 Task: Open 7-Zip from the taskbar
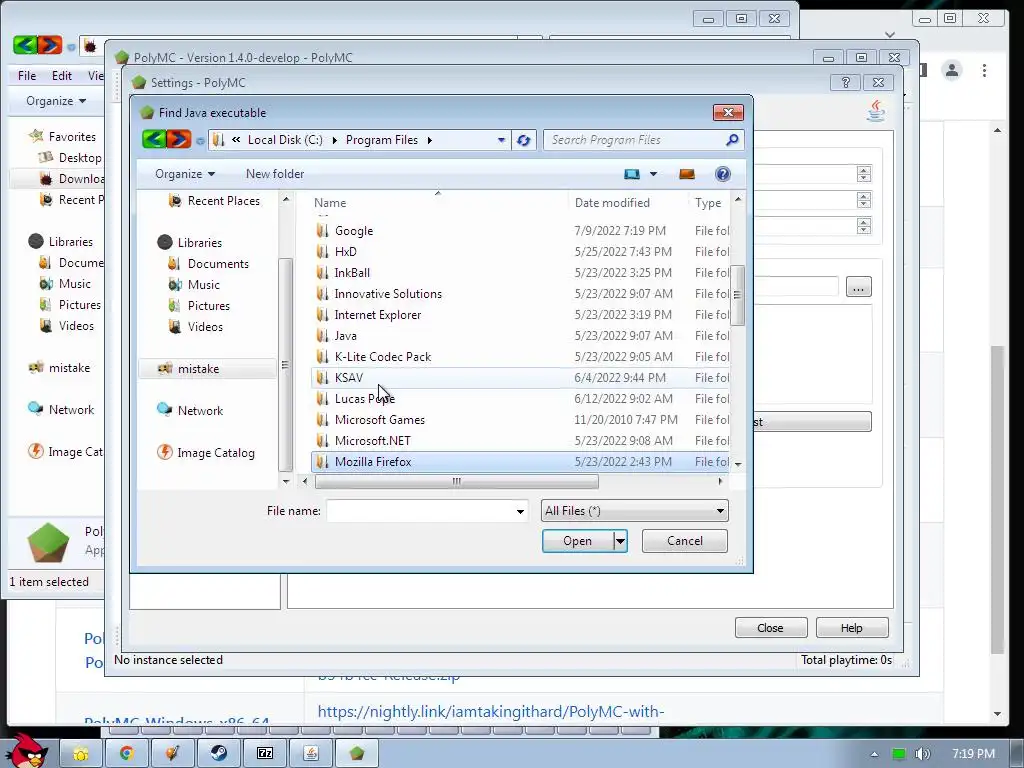click(264, 753)
